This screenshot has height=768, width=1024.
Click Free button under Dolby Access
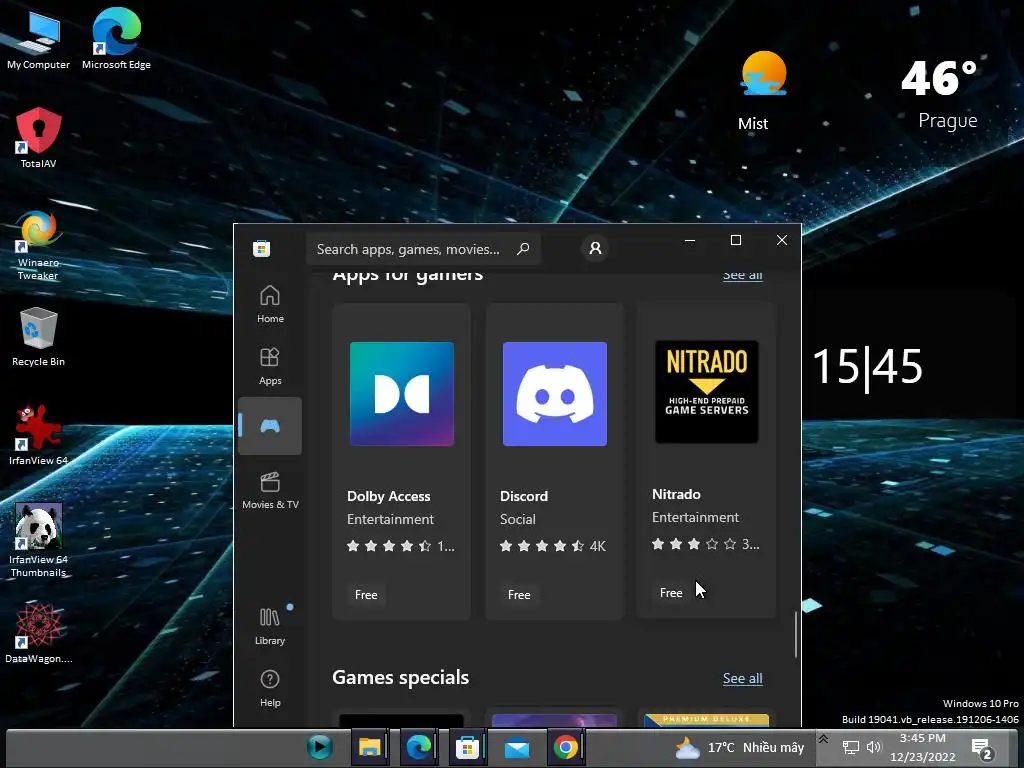(366, 594)
